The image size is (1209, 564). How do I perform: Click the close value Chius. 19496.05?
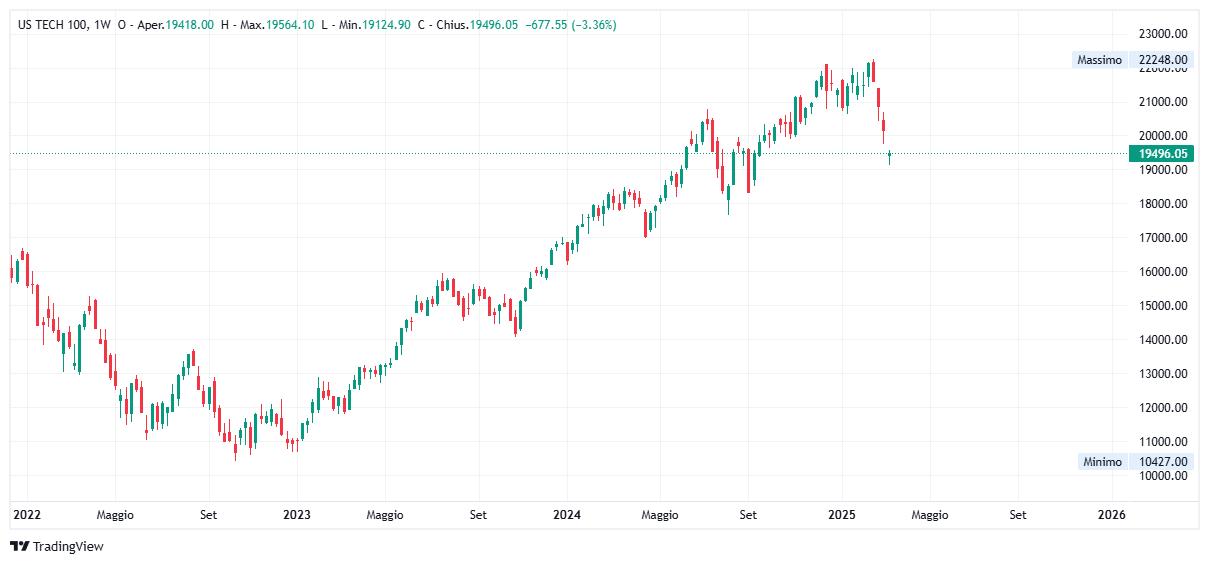click(x=467, y=25)
